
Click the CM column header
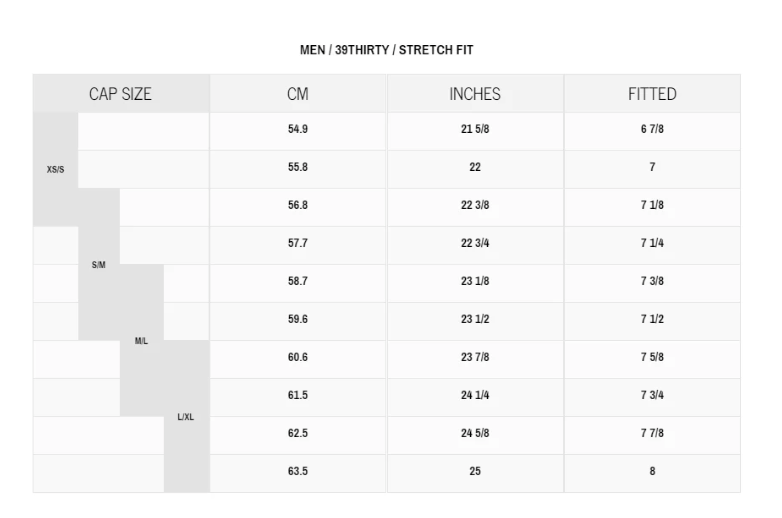(297, 94)
